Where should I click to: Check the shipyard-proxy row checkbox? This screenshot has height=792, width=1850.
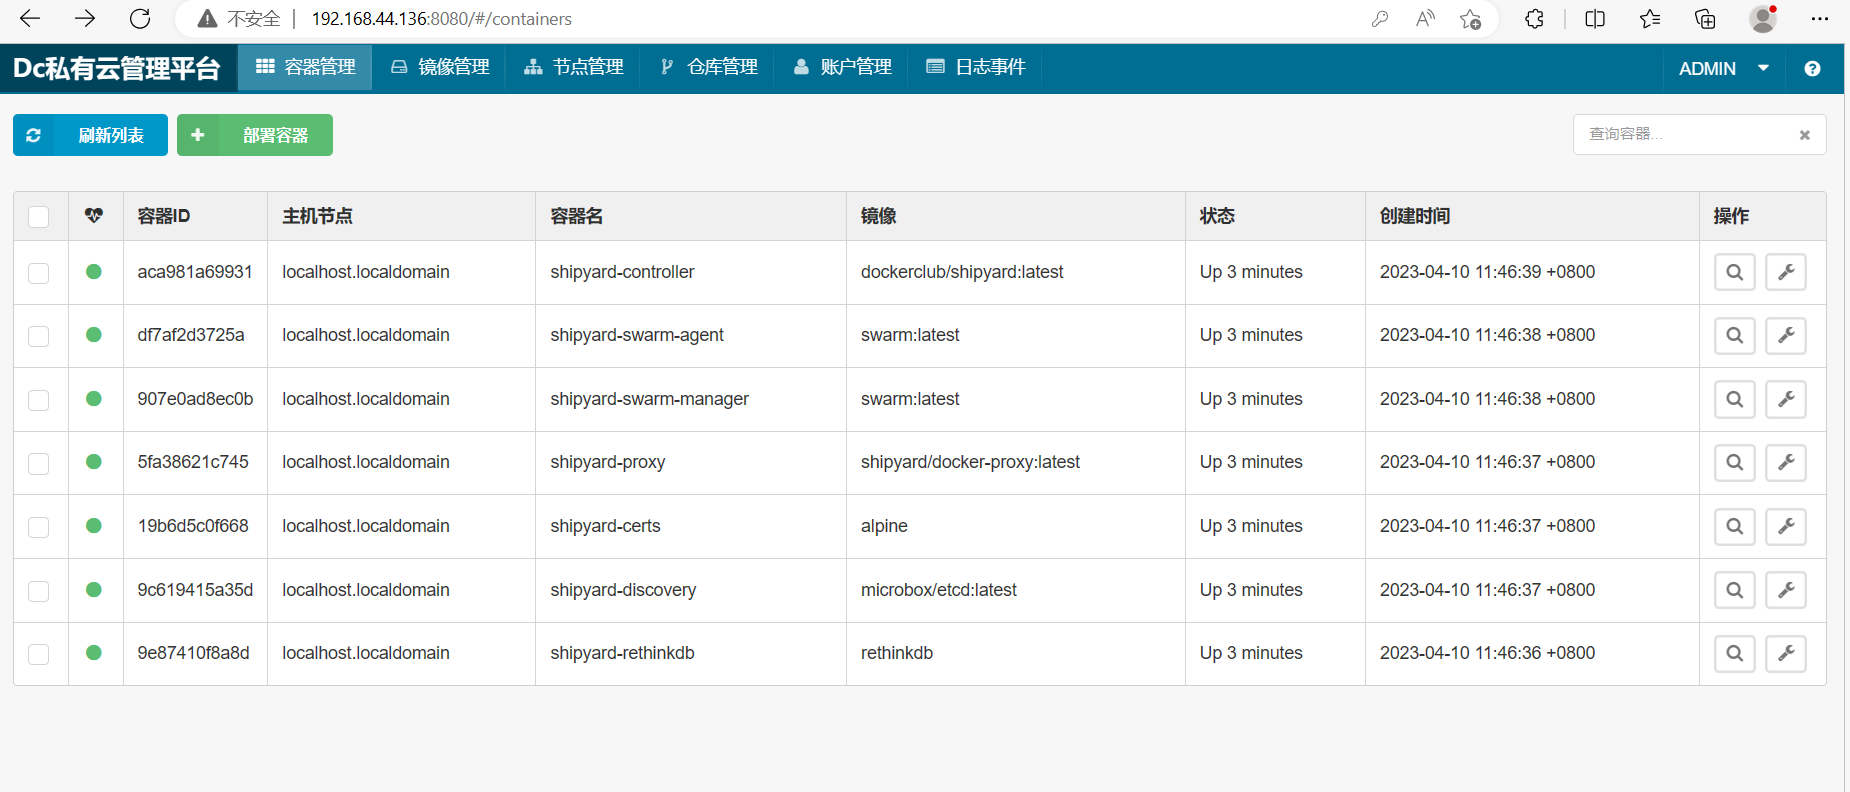coord(39,463)
